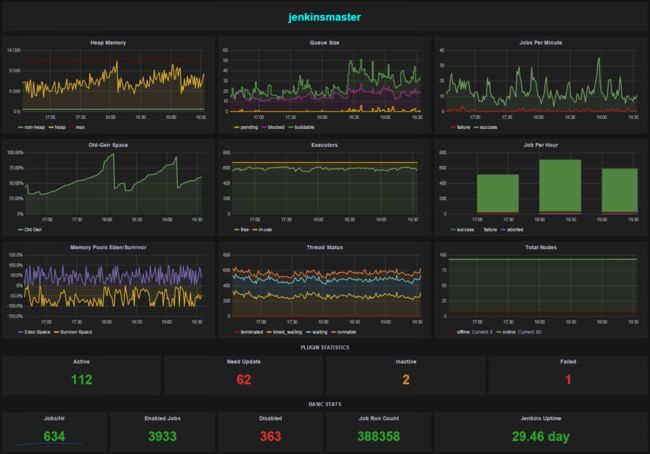Open the Total Nodes panel title menu
Viewport: 650px width, 454px height.
pos(541,248)
